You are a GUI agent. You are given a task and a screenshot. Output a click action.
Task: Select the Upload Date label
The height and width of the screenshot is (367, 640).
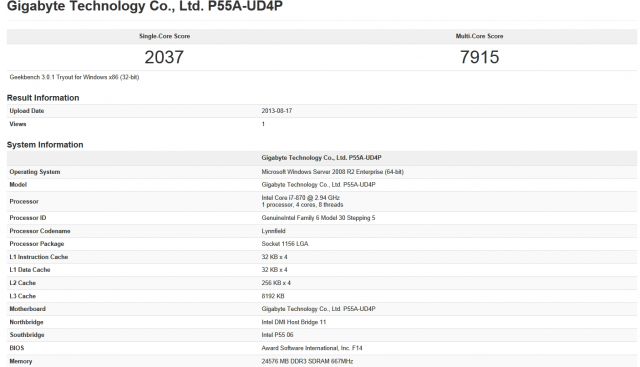pos(27,111)
